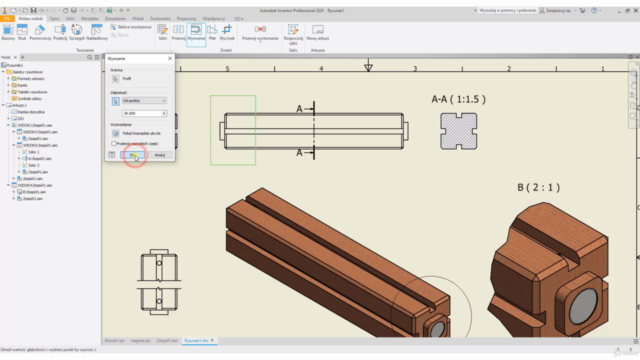640x360 pixels.
Task: Click Nowy arkusz new sheet tool
Action: pos(318,32)
